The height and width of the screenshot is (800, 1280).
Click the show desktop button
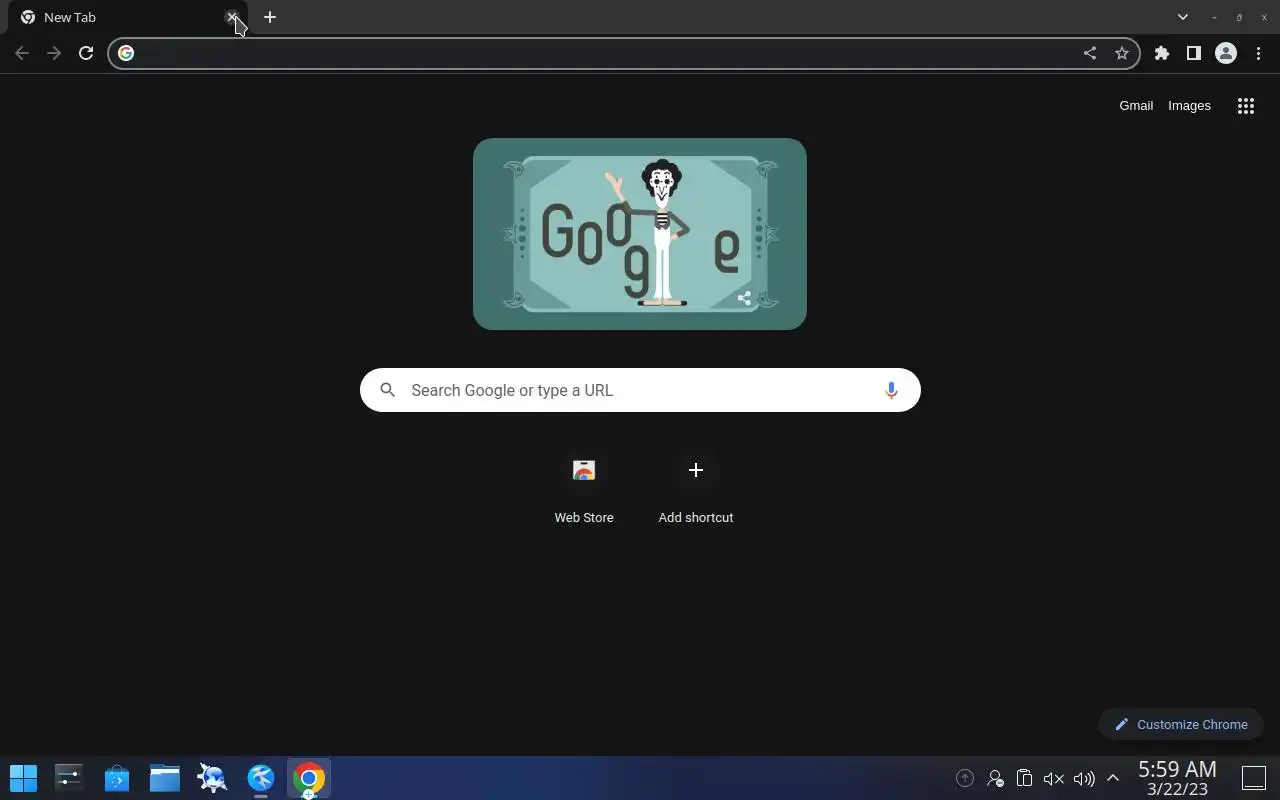tap(1254, 778)
